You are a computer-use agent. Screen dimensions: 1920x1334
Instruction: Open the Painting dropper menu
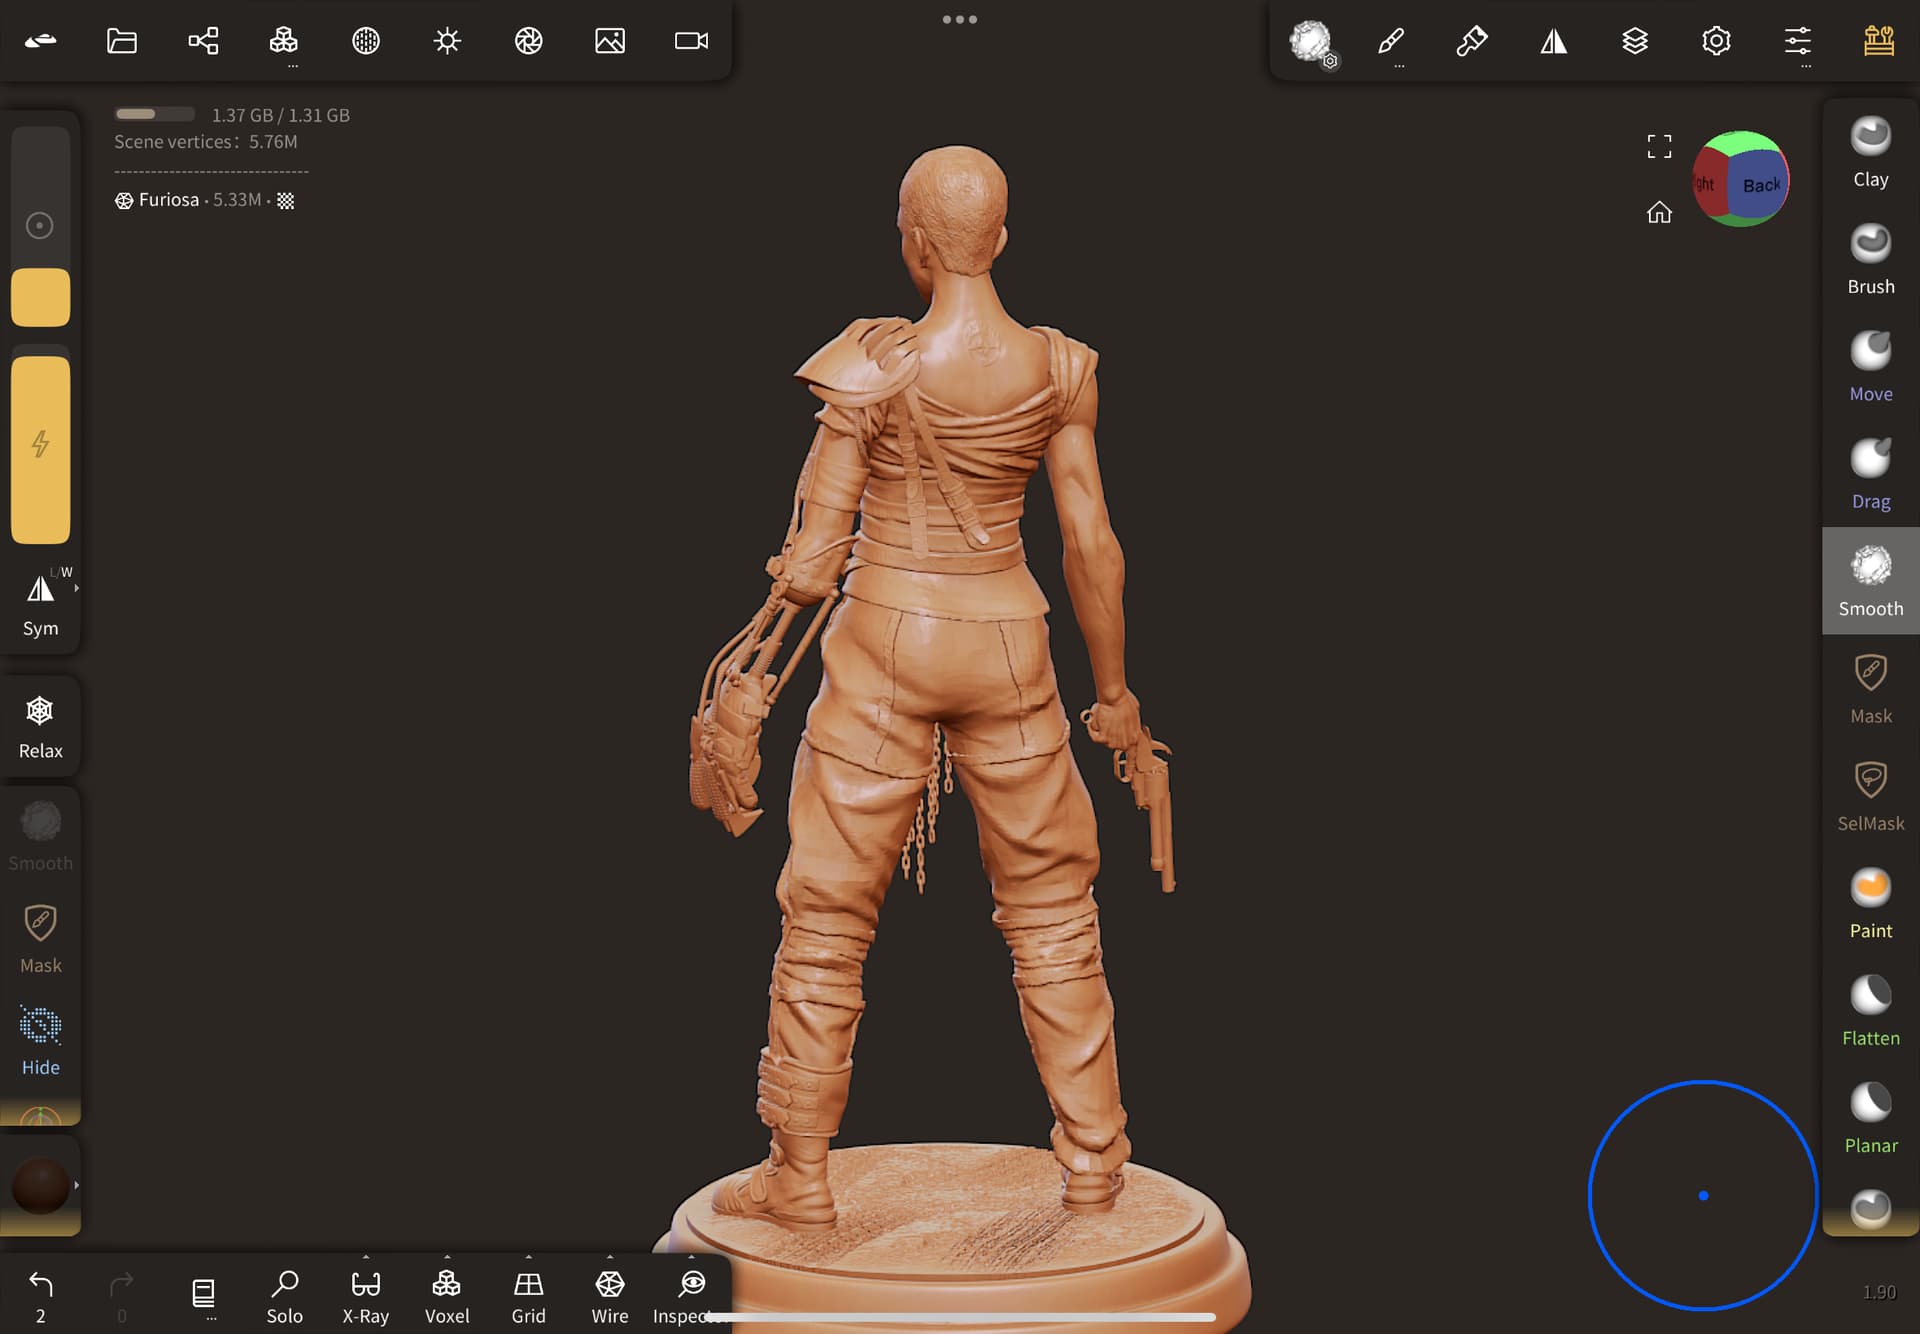point(1472,41)
